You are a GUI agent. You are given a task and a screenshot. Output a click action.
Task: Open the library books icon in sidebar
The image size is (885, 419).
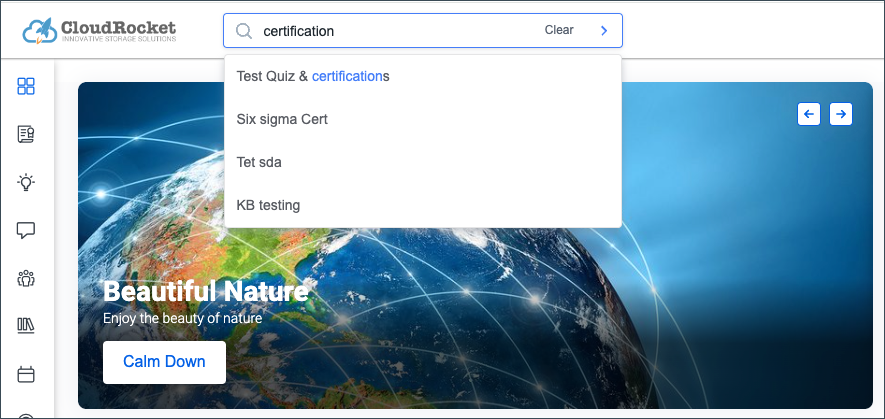tap(26, 326)
